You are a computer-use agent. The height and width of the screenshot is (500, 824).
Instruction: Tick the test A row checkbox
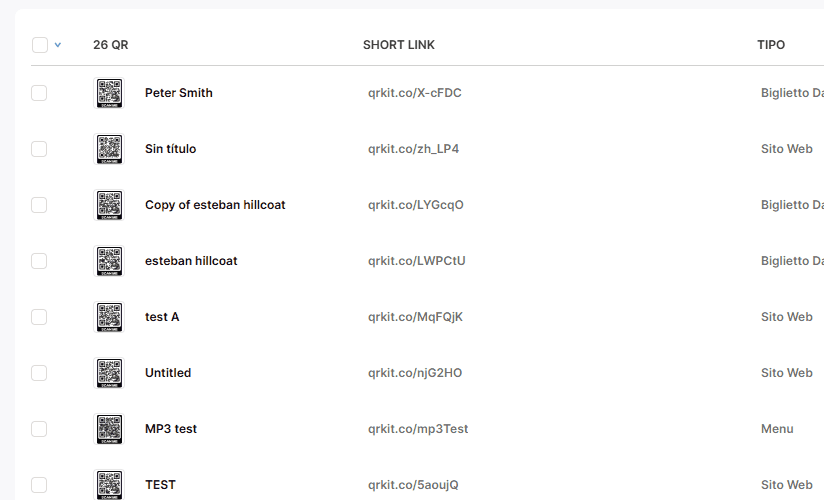[x=39, y=317]
